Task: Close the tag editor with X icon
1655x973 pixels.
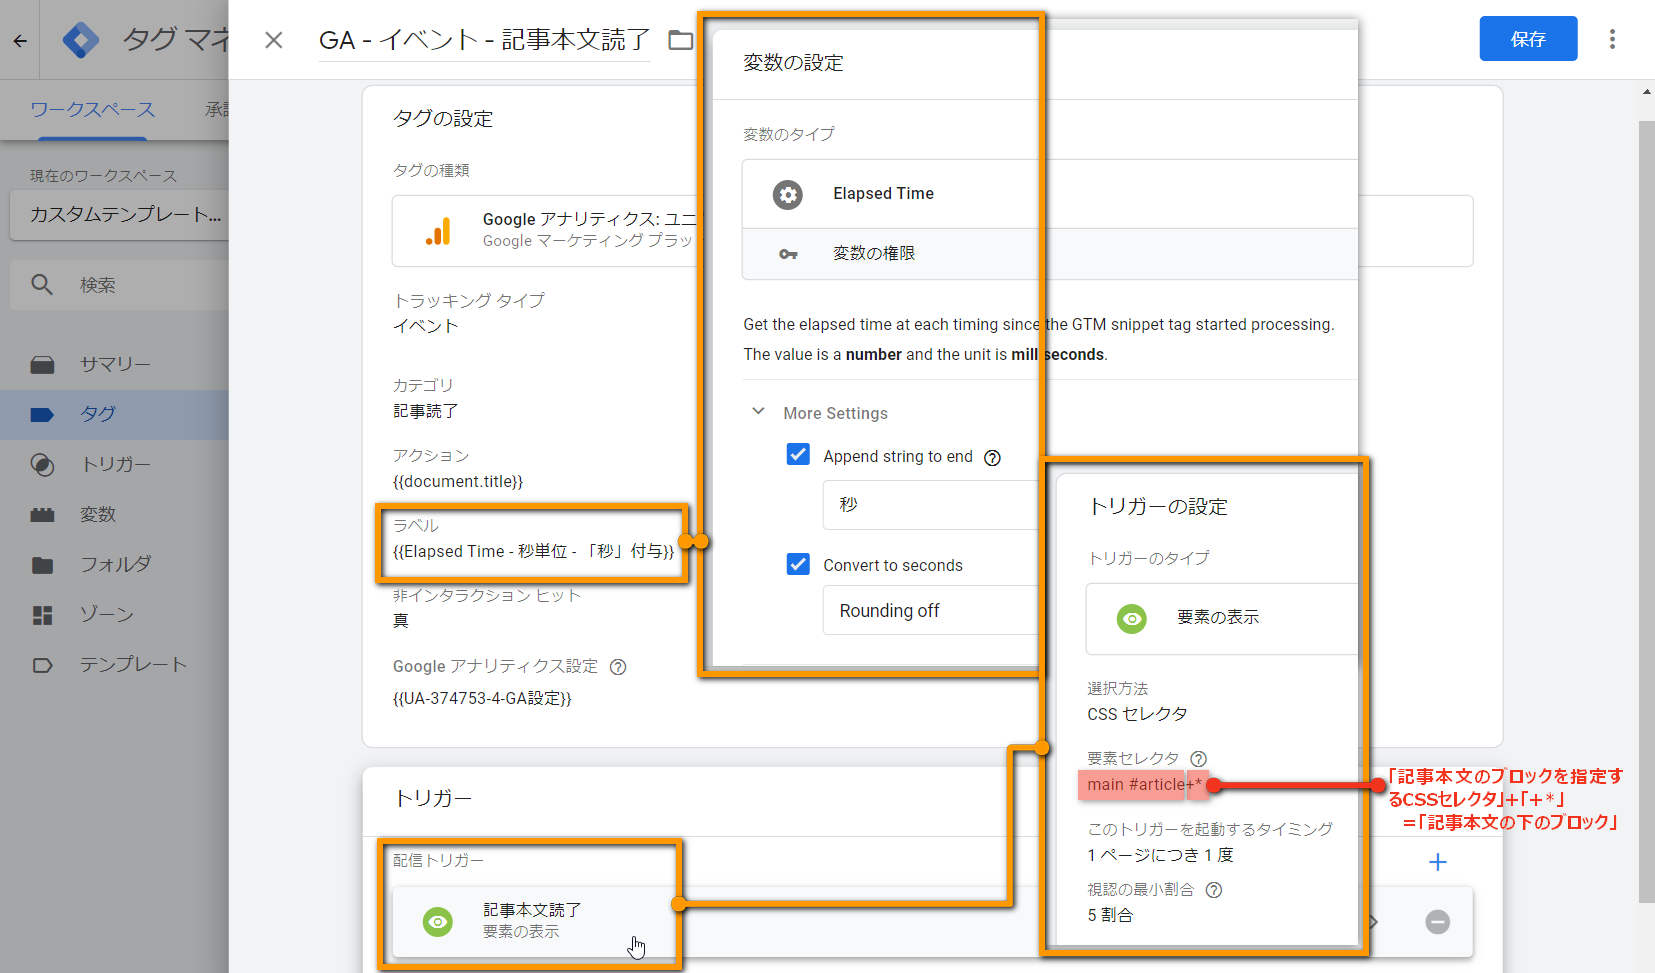Action: (x=273, y=40)
